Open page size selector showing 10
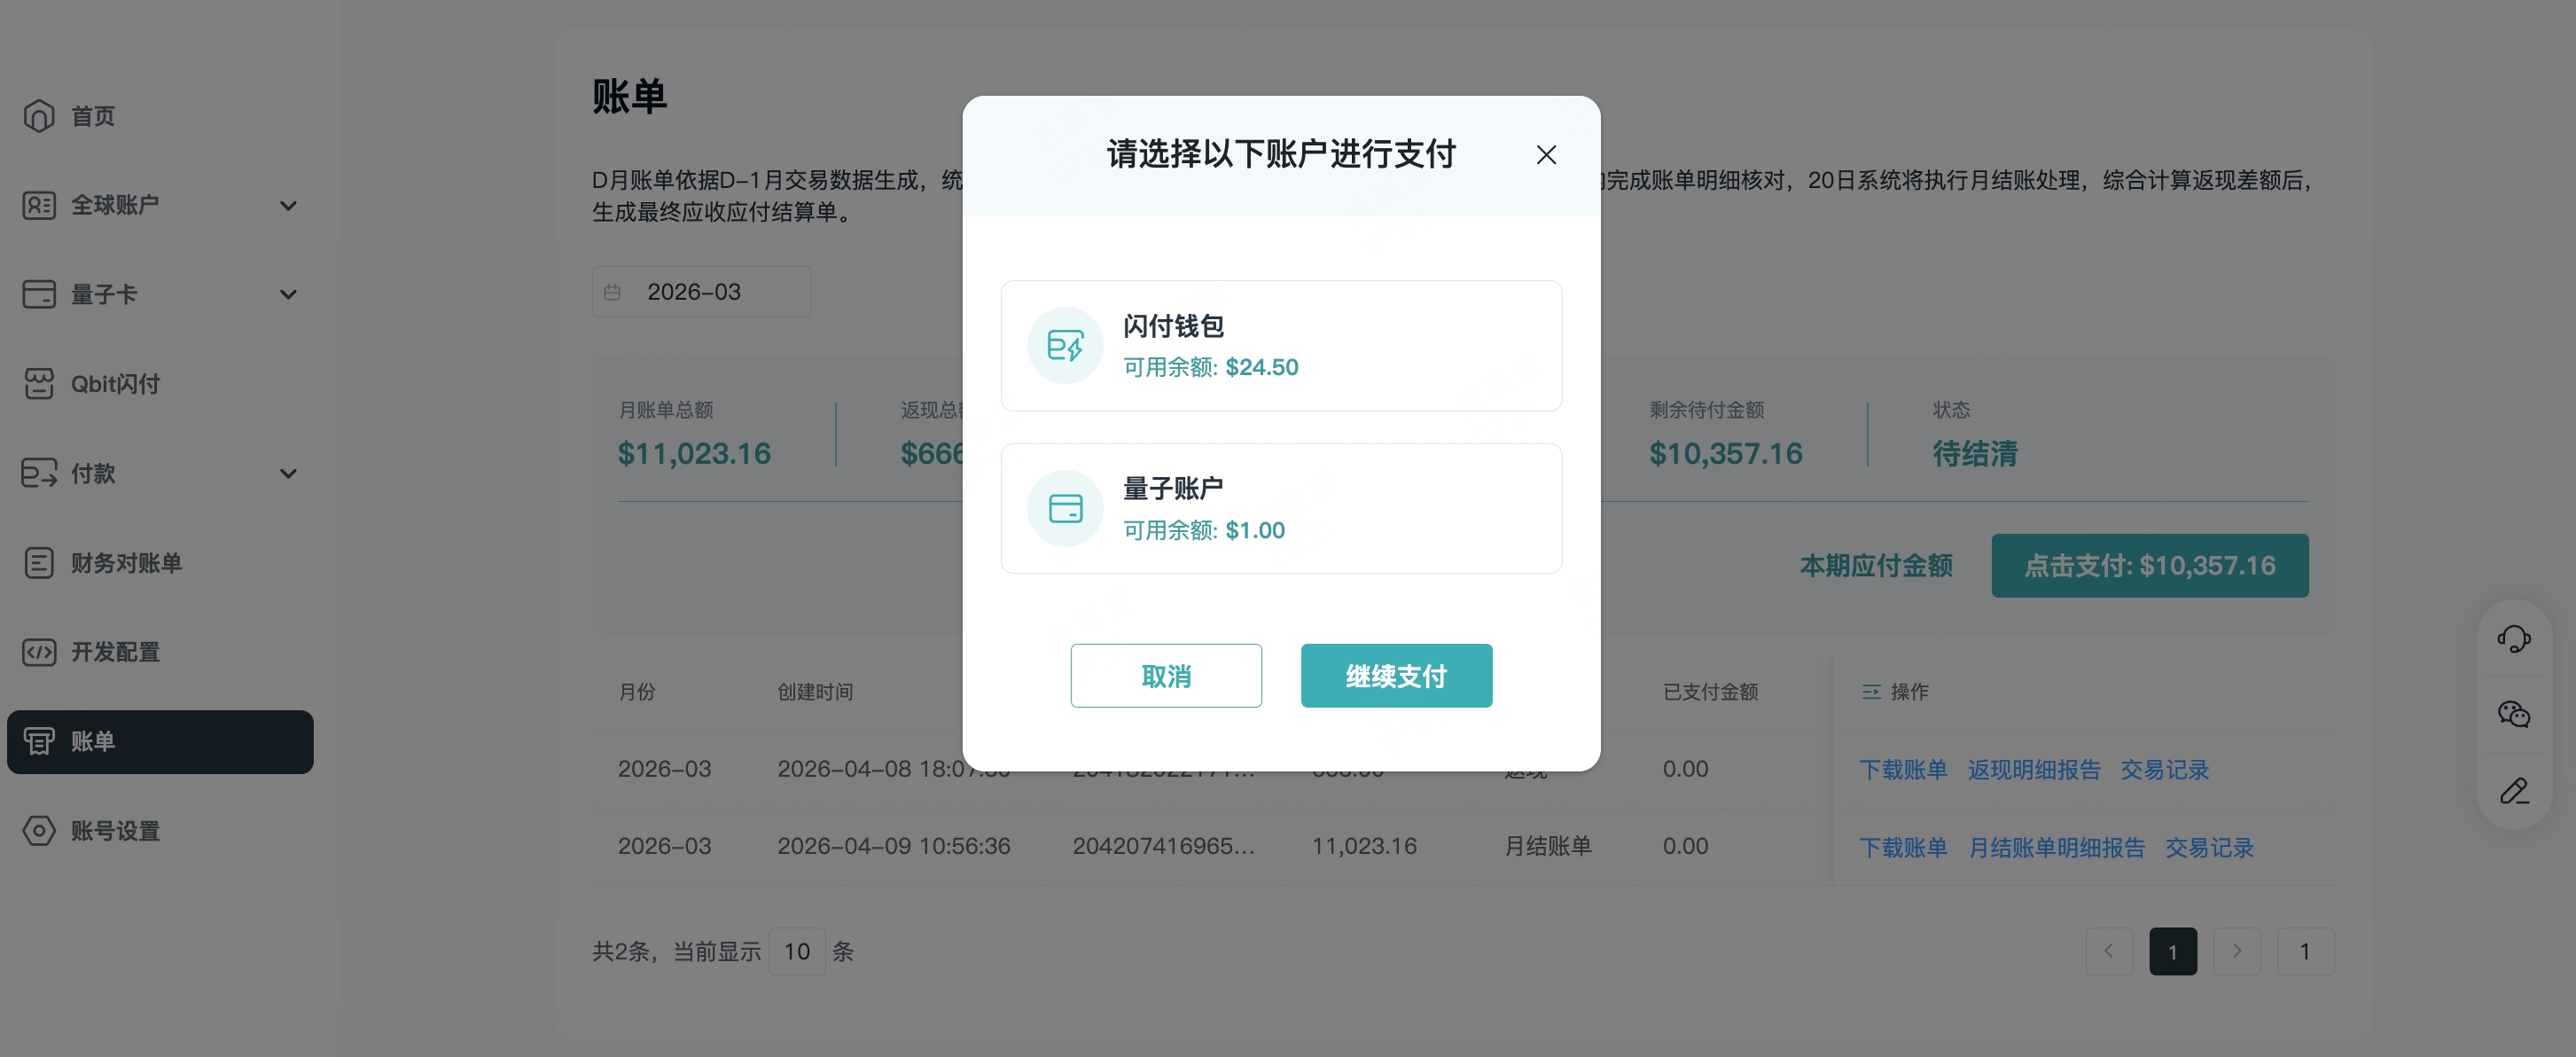This screenshot has width=2576, height=1057. pyautogui.click(x=797, y=951)
